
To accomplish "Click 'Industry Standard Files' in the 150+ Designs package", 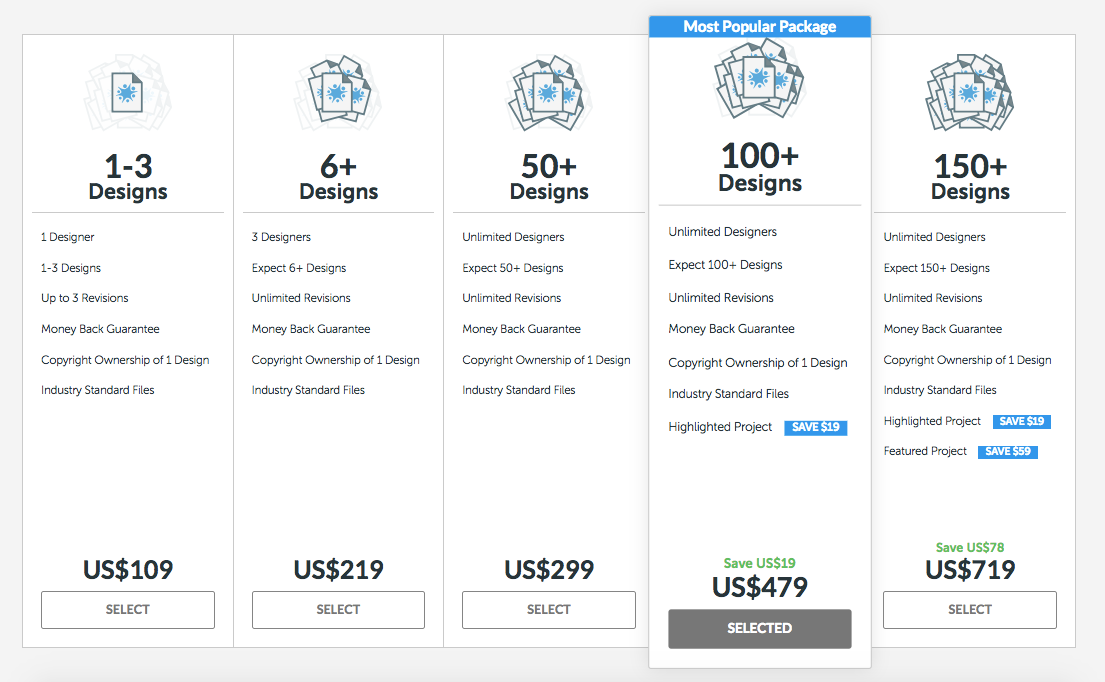I will (x=940, y=390).
